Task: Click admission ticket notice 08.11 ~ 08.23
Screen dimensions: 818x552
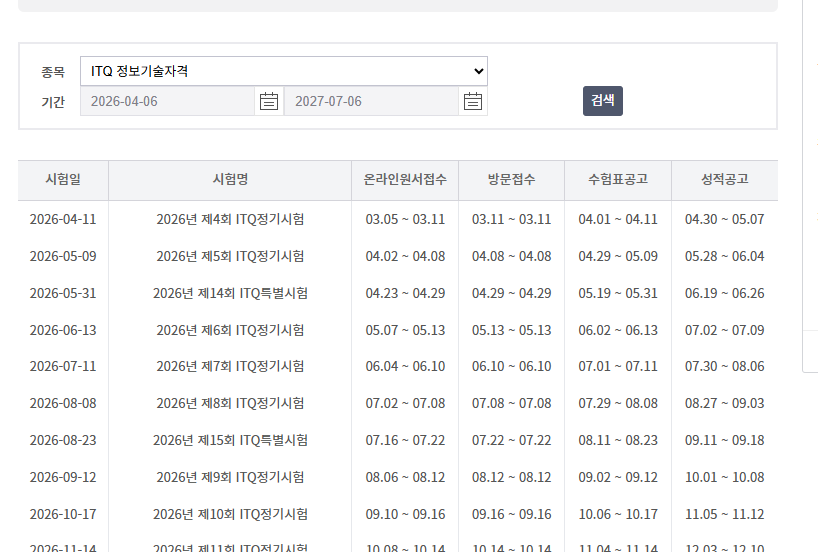Action: [x=618, y=440]
